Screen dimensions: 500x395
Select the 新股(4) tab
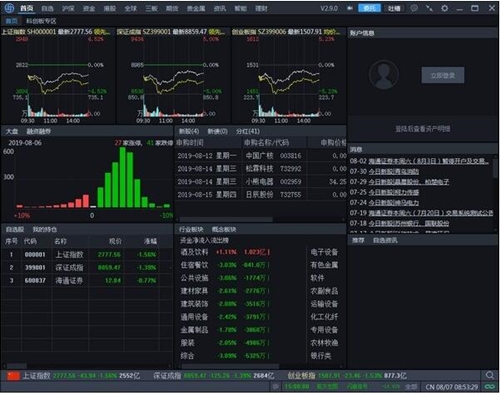tap(189, 131)
